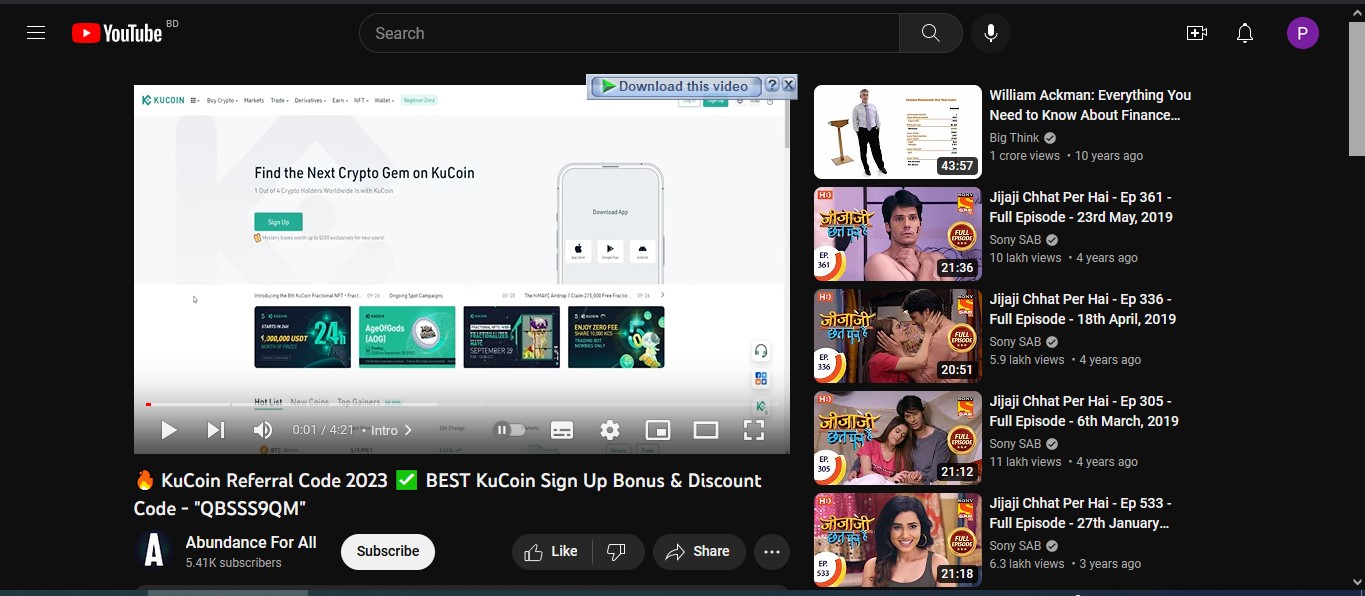Open the YouTube hamburger guide menu

coord(36,33)
